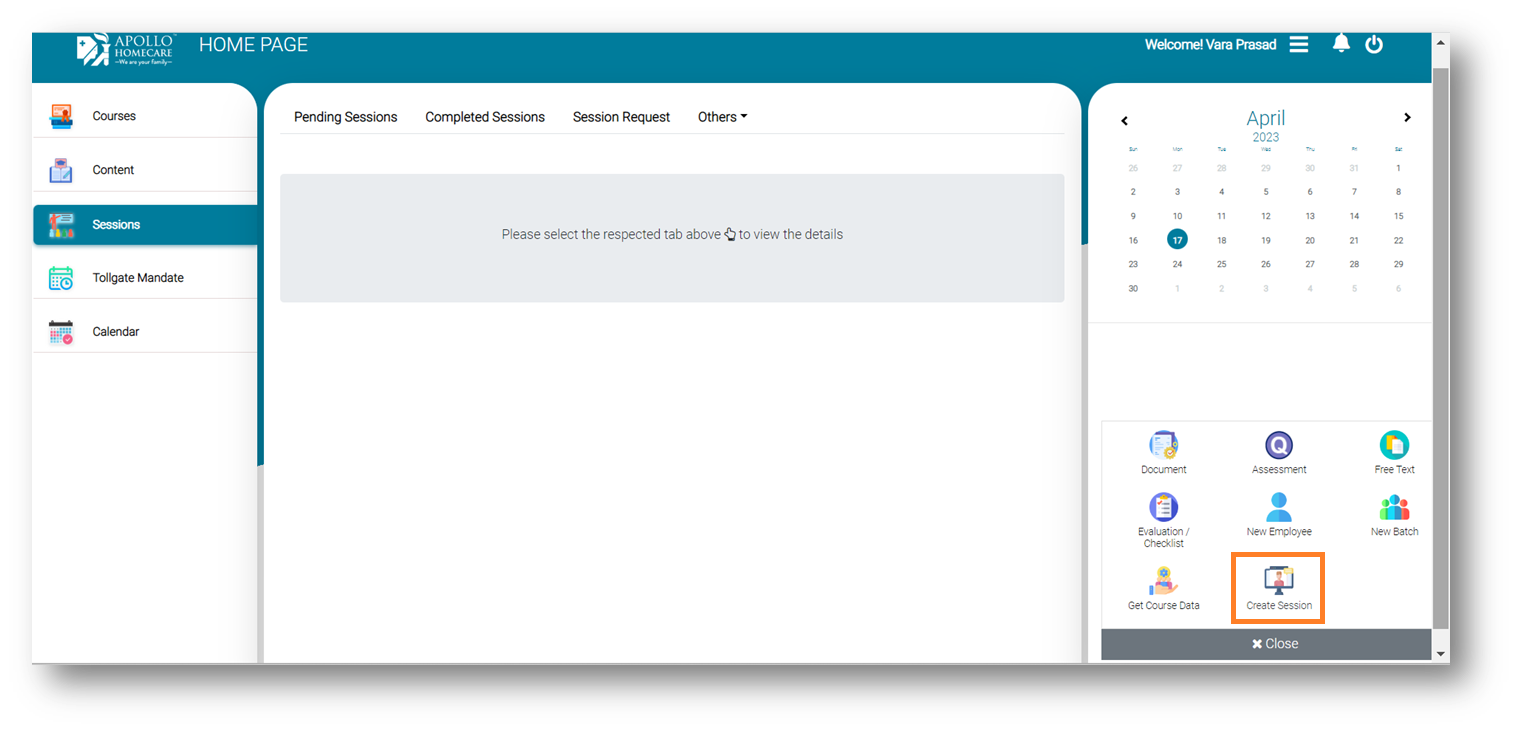Open the Completed Sessions tab
The image size is (1515, 730).
[485, 117]
